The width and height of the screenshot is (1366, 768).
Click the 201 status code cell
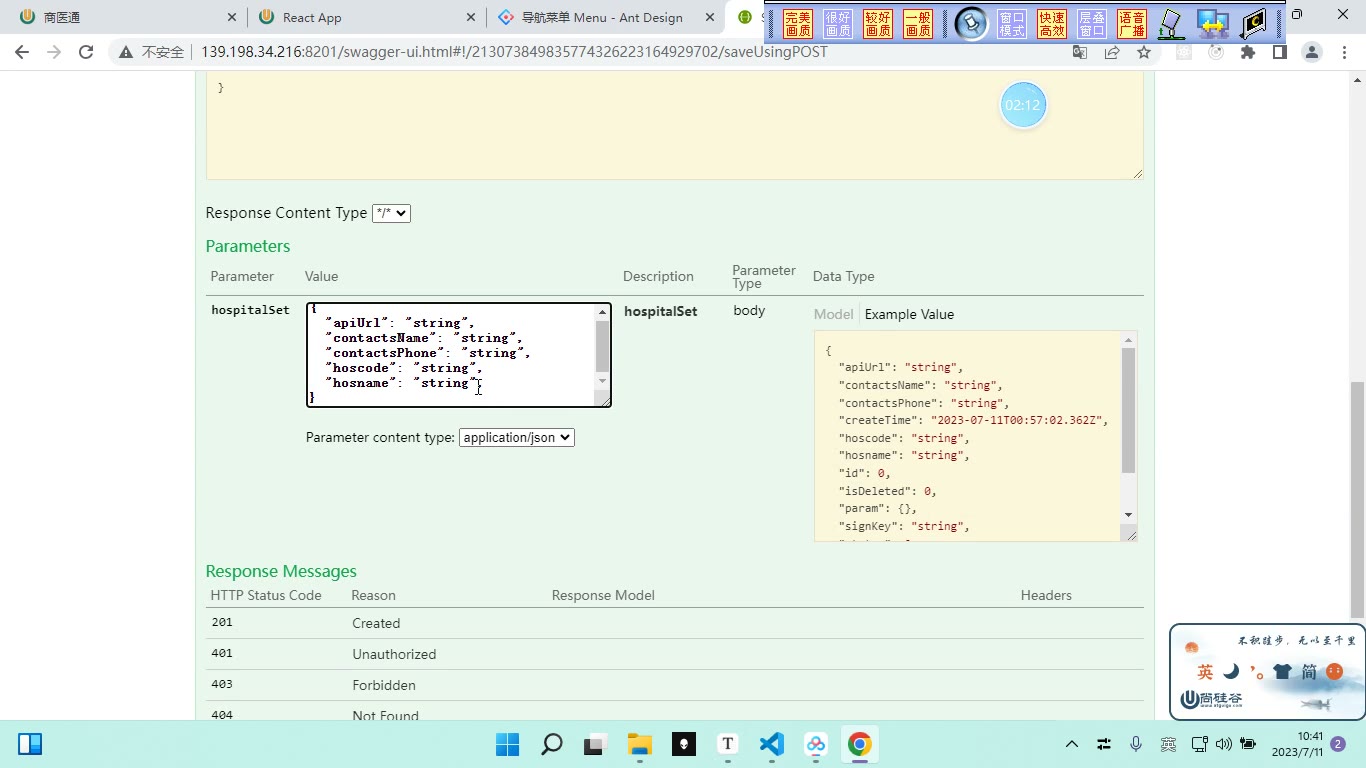[222, 622]
